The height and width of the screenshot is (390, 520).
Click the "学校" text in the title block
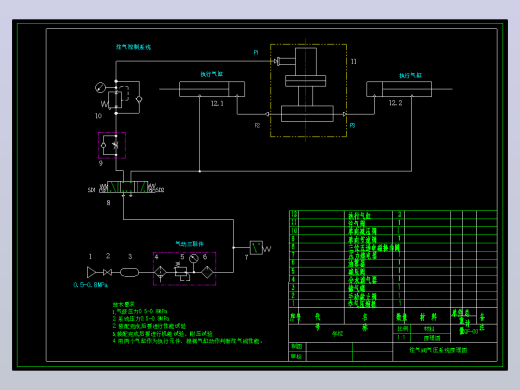coord(337,334)
